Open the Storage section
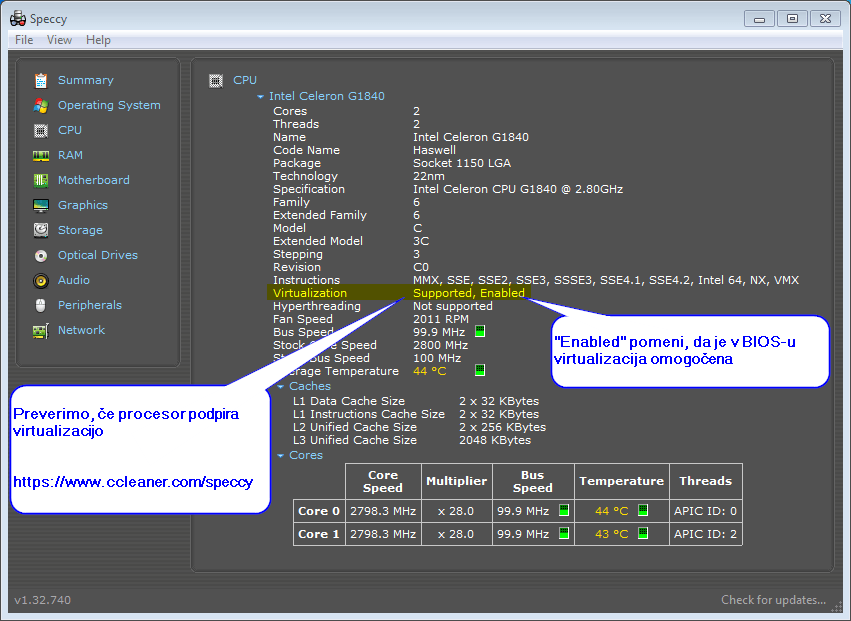This screenshot has width=851, height=621. point(80,230)
